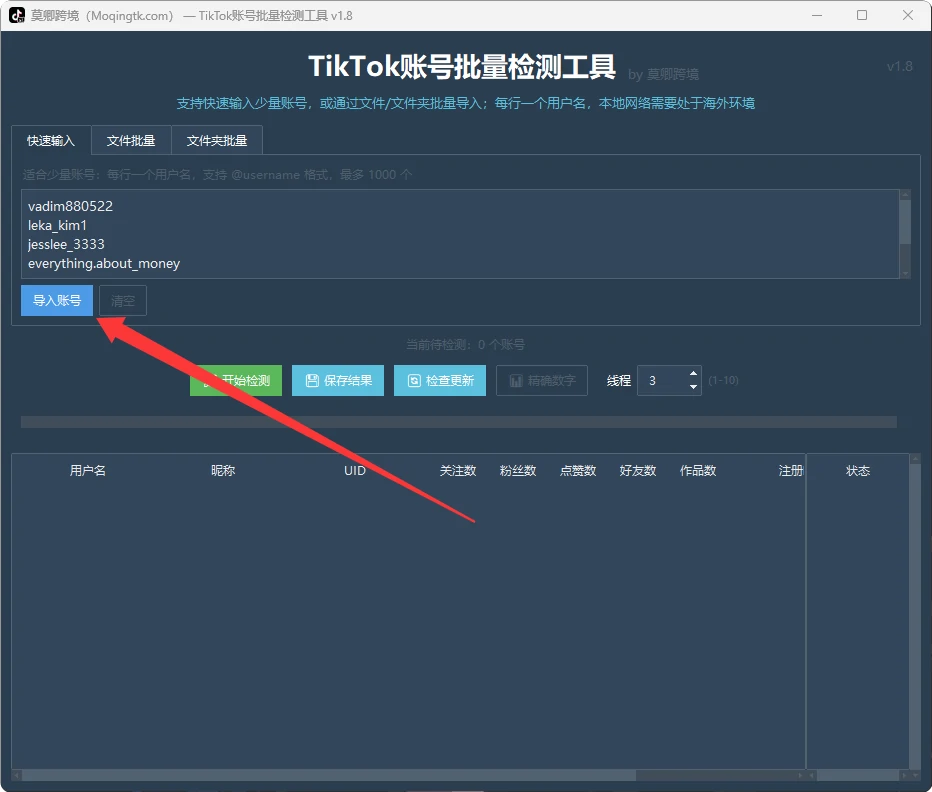Click the 注册 column header
The height and width of the screenshot is (792, 932).
tap(791, 471)
